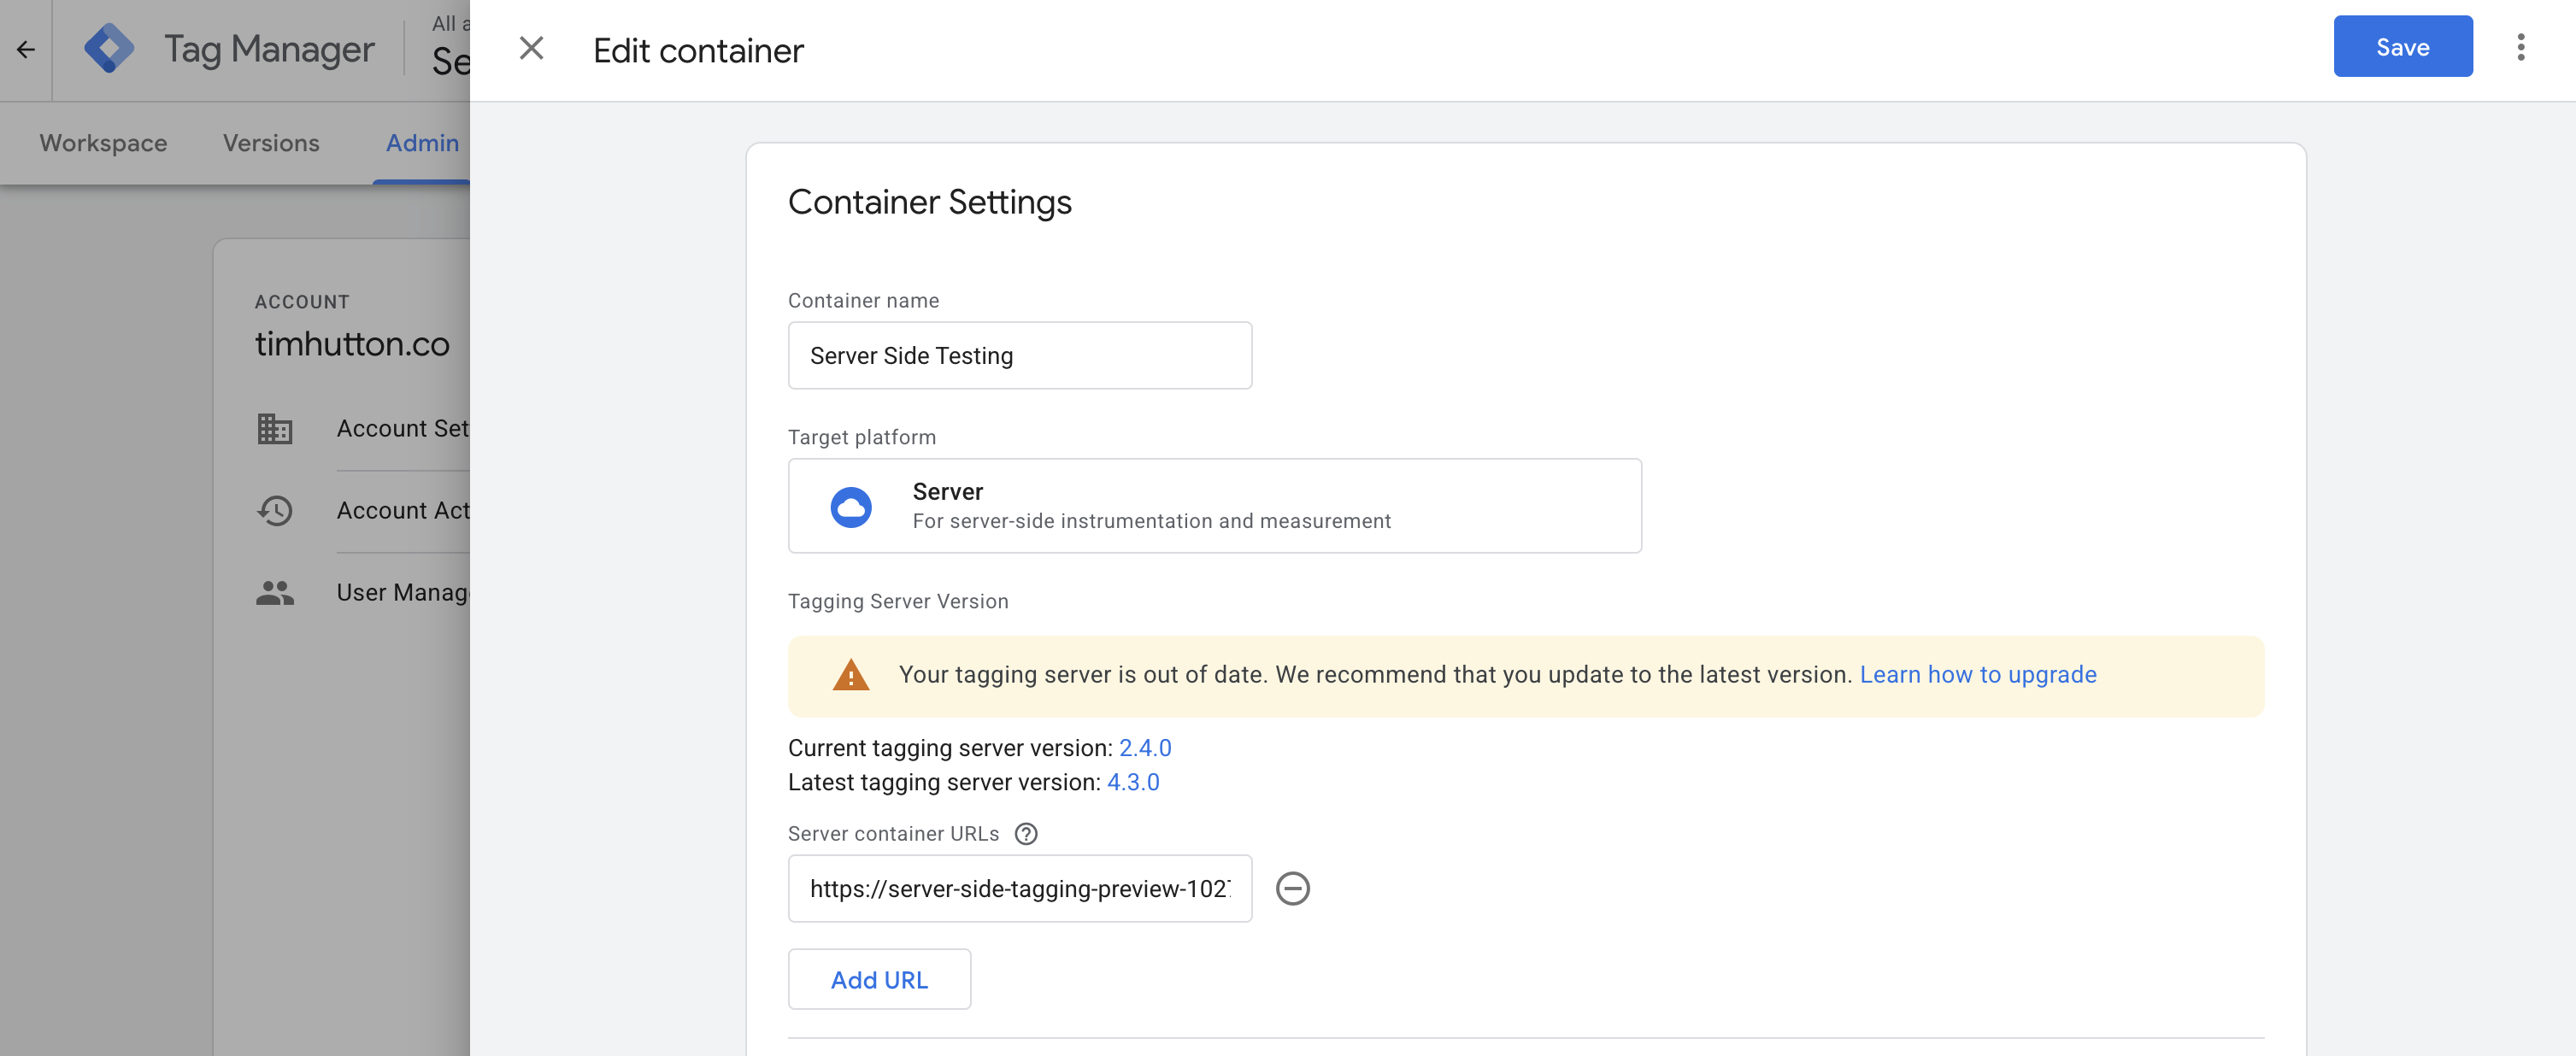Screen dimensions: 2576x1056
Task: Open User Management in admin list
Action: [x=403, y=593]
